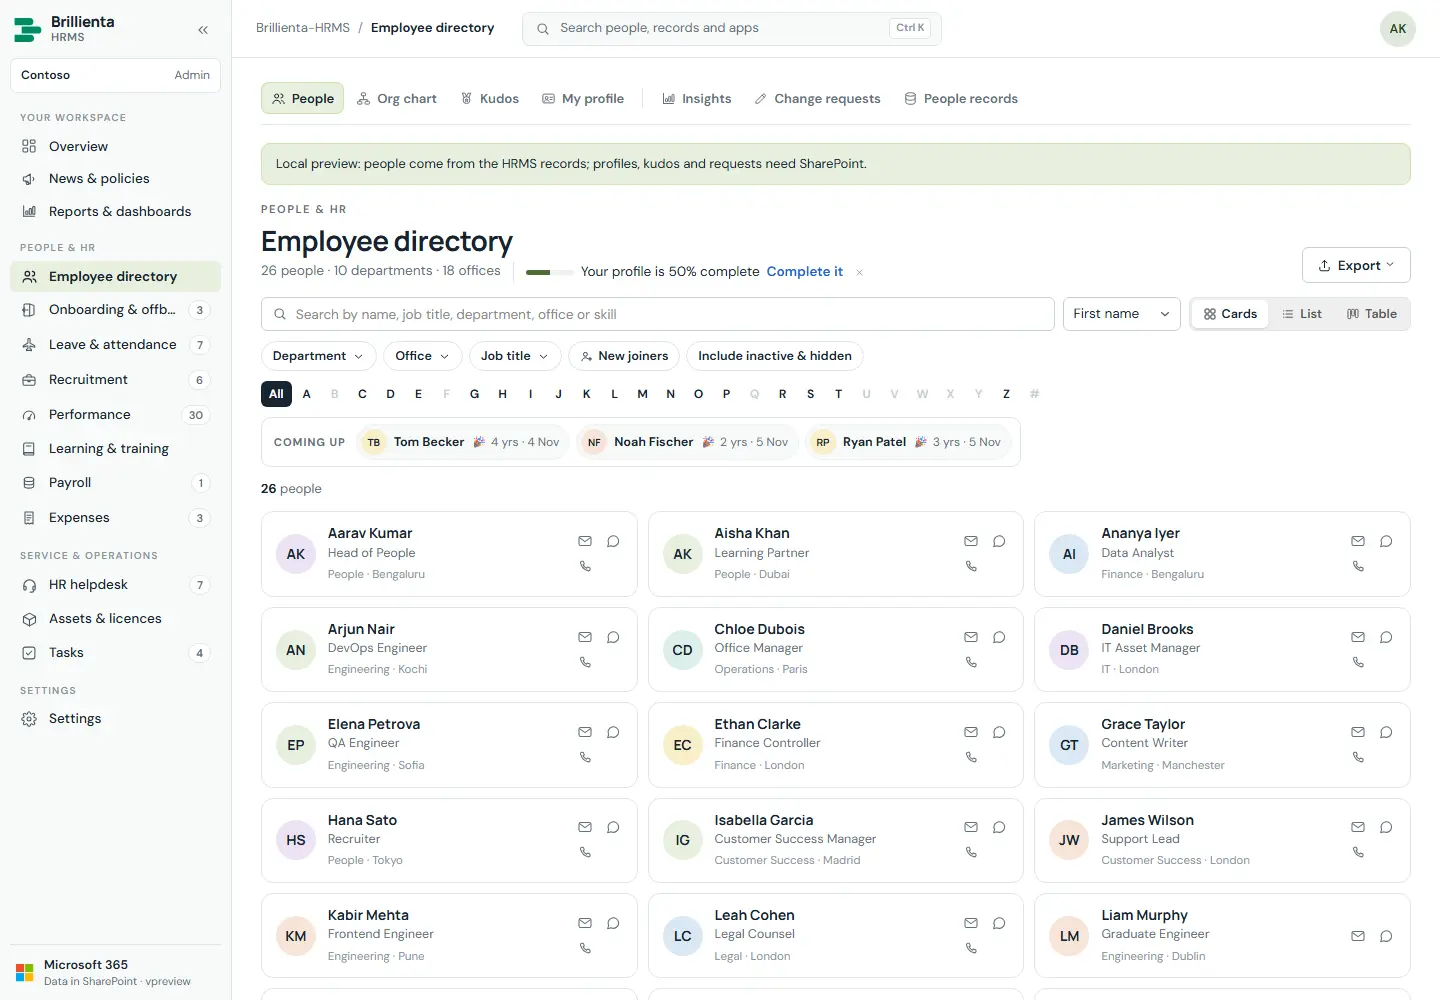Open the Kudos tab
1440x1000 pixels.
pos(490,99)
